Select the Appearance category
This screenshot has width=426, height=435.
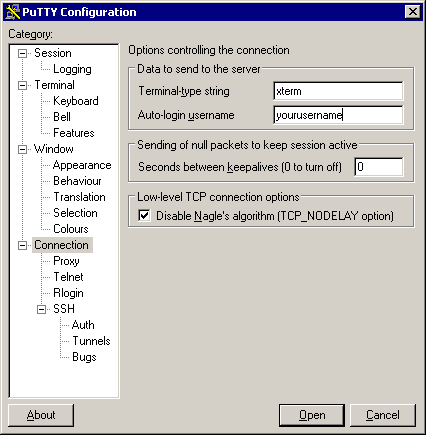point(82,165)
